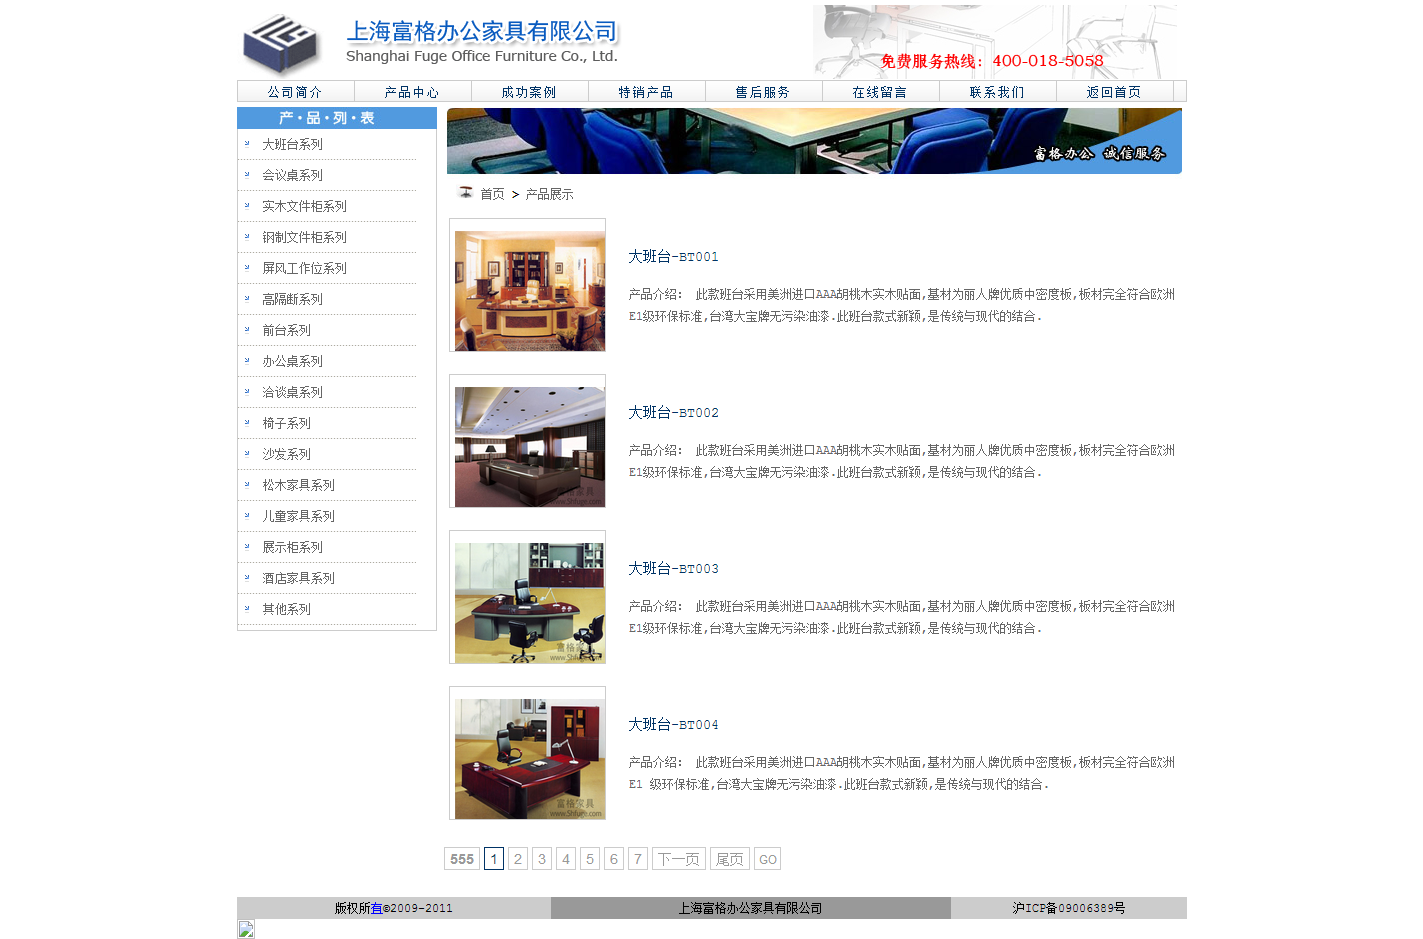Open the 联系我们 navigation tab

point(996,92)
